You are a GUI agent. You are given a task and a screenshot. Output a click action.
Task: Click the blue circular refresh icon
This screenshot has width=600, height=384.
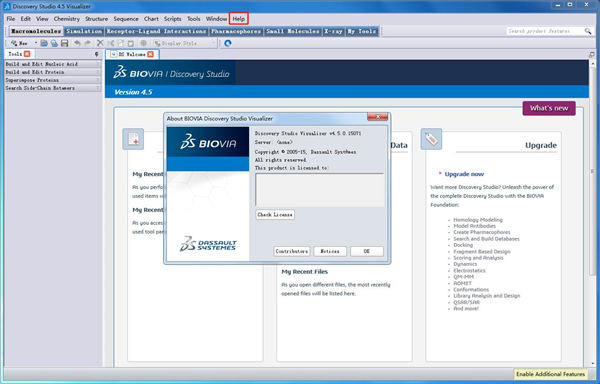pyautogui.click(x=228, y=43)
